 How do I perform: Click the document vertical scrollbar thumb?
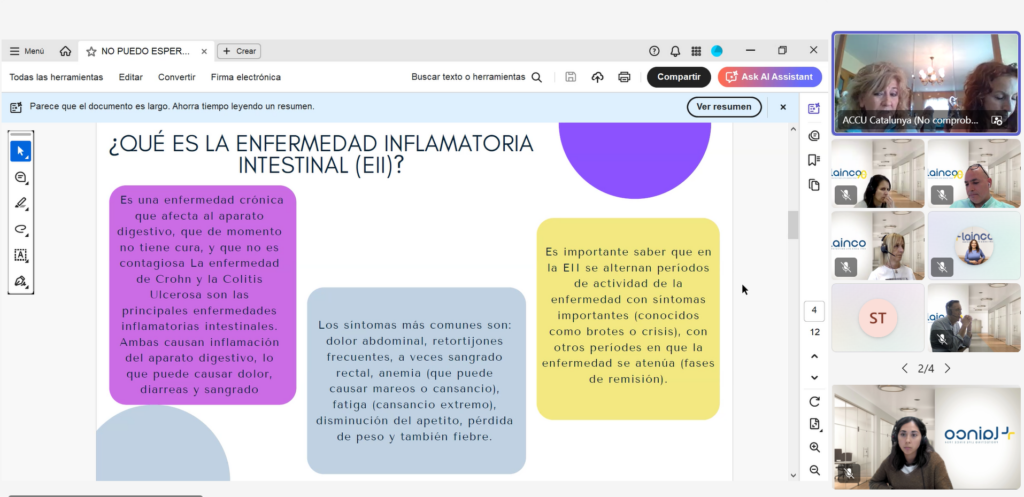pyautogui.click(x=793, y=225)
